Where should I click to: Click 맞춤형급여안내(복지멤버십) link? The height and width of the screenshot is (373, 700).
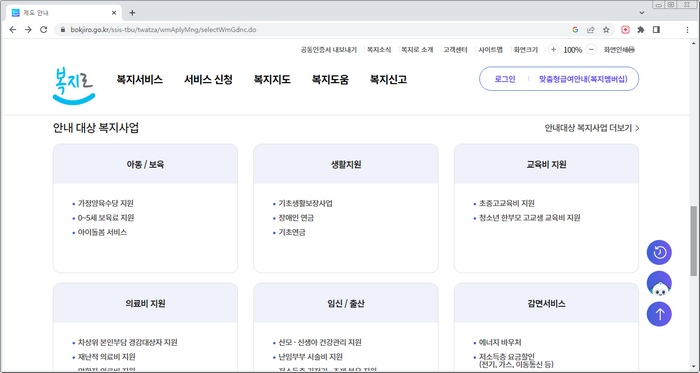click(583, 79)
